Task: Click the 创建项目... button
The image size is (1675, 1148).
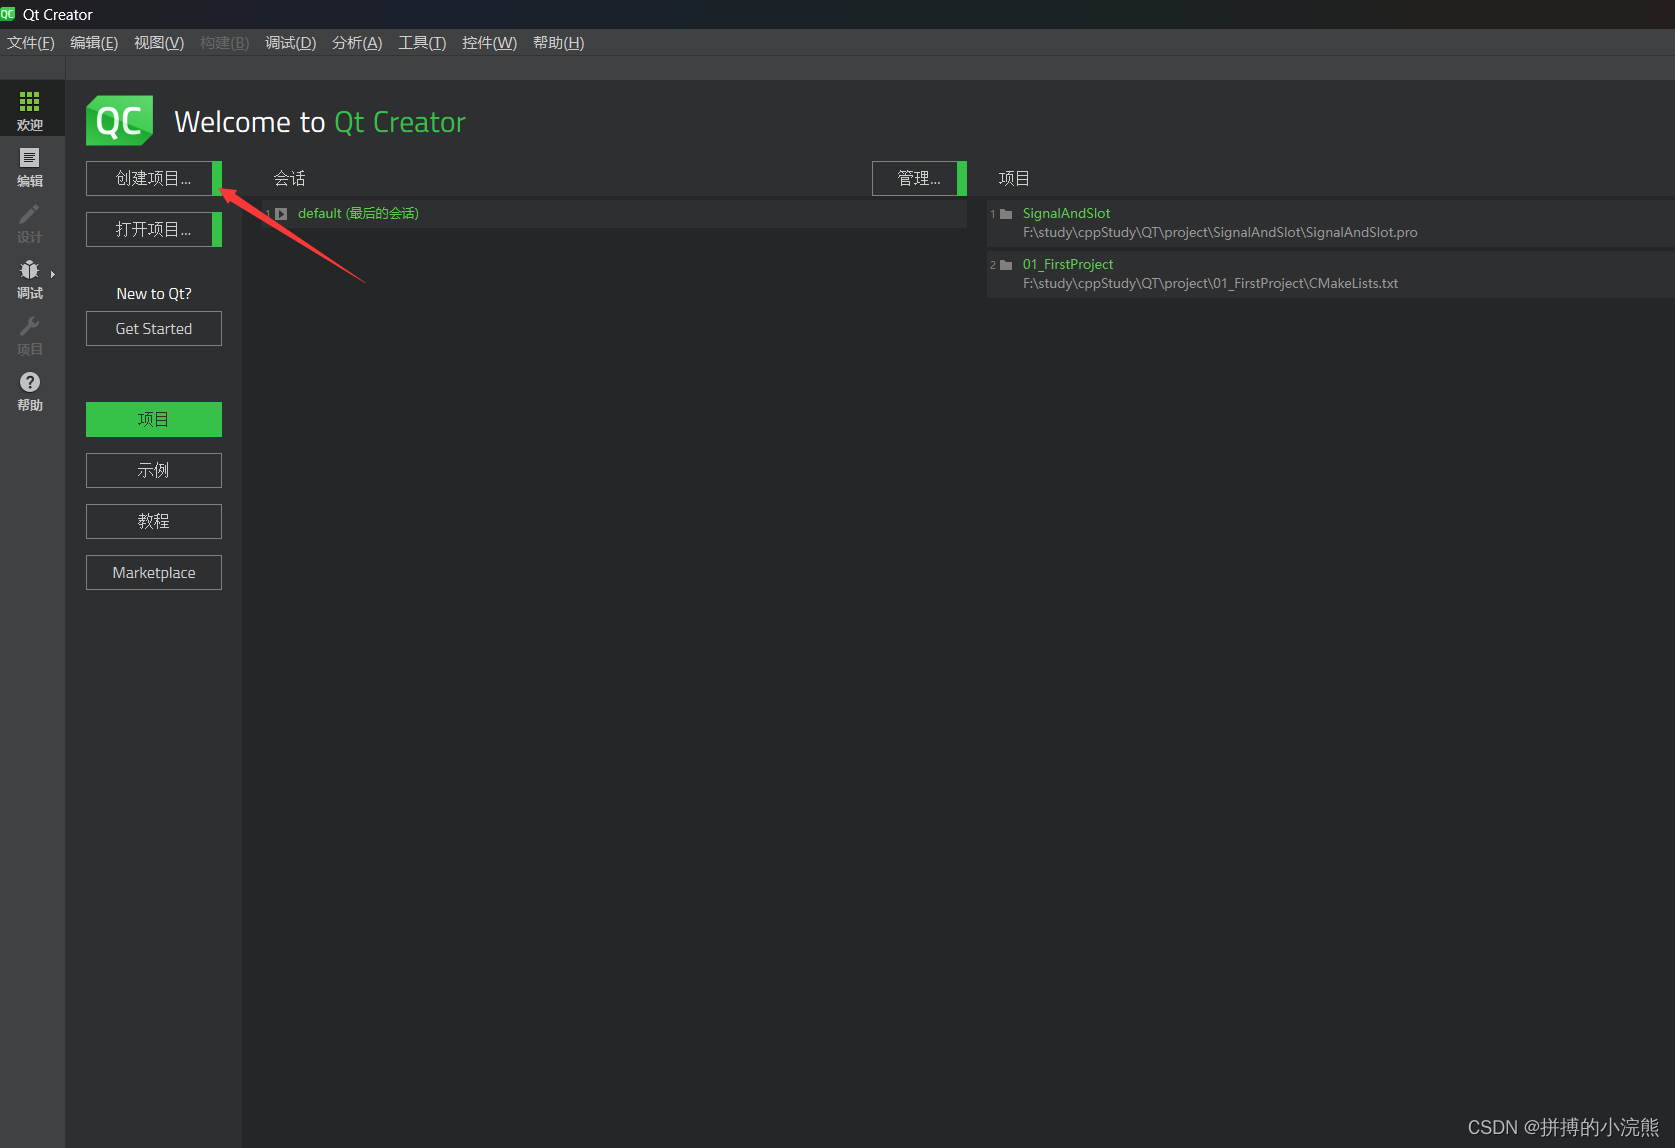Action: pos(154,178)
